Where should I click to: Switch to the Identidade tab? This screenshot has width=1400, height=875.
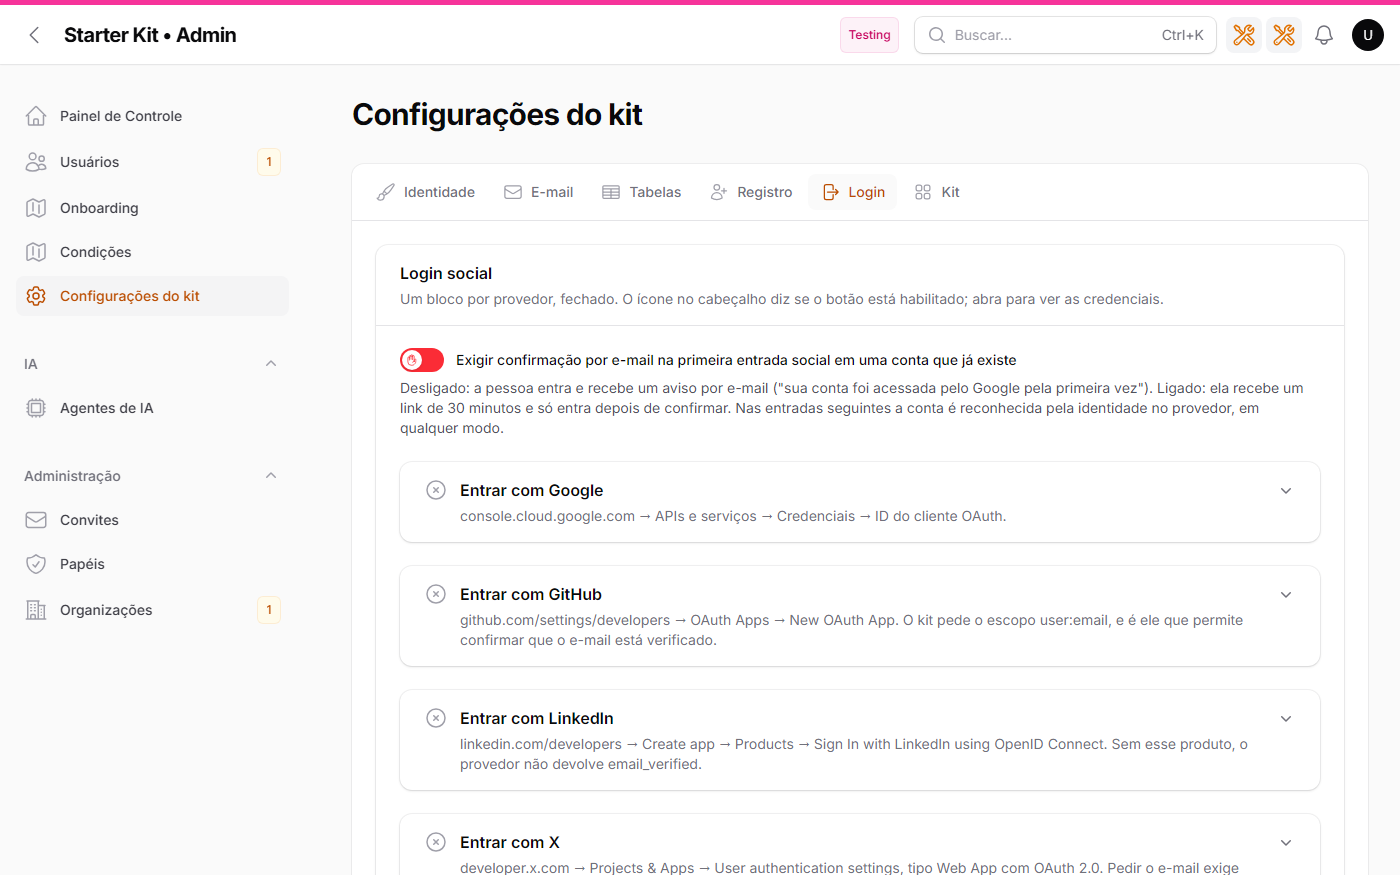coord(426,192)
